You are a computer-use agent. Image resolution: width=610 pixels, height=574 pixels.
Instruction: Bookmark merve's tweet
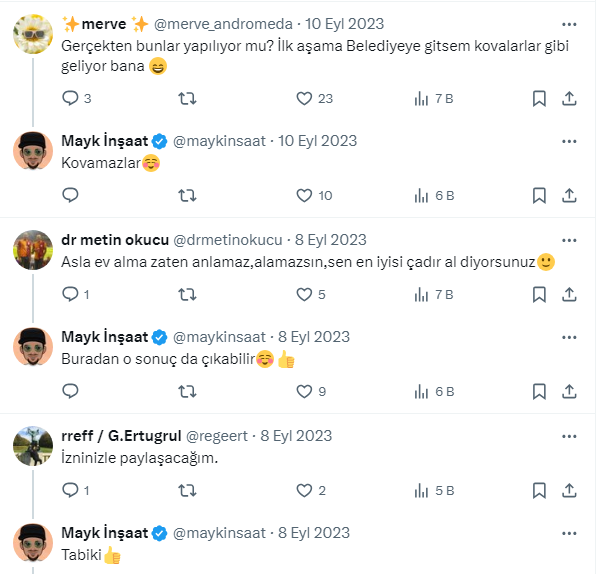point(539,98)
